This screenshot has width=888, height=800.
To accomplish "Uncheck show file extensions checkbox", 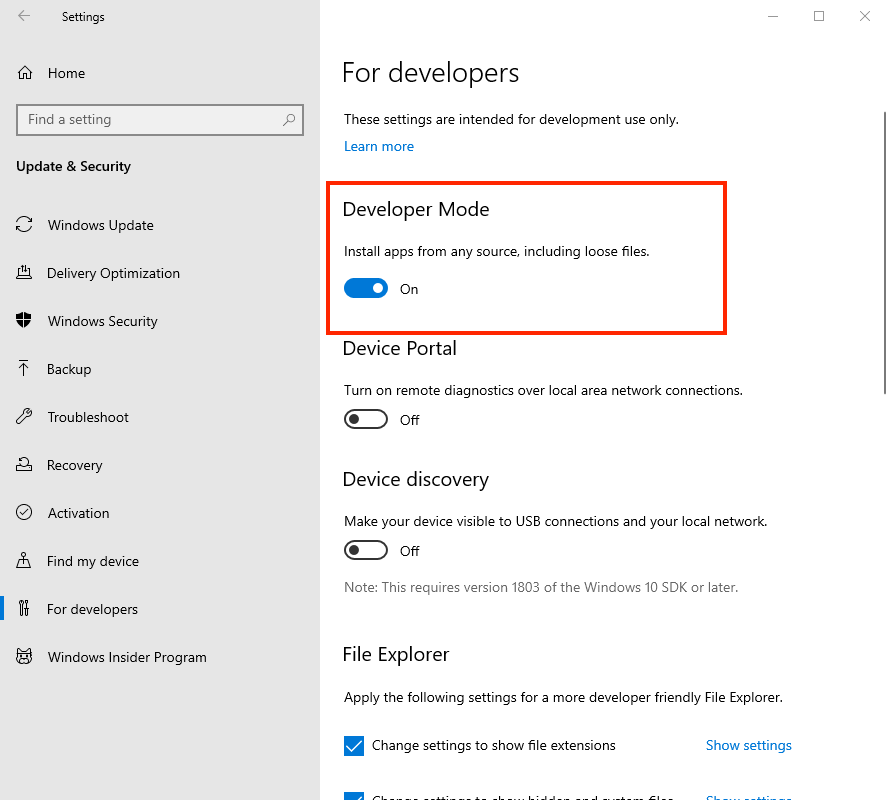I will 354,746.
